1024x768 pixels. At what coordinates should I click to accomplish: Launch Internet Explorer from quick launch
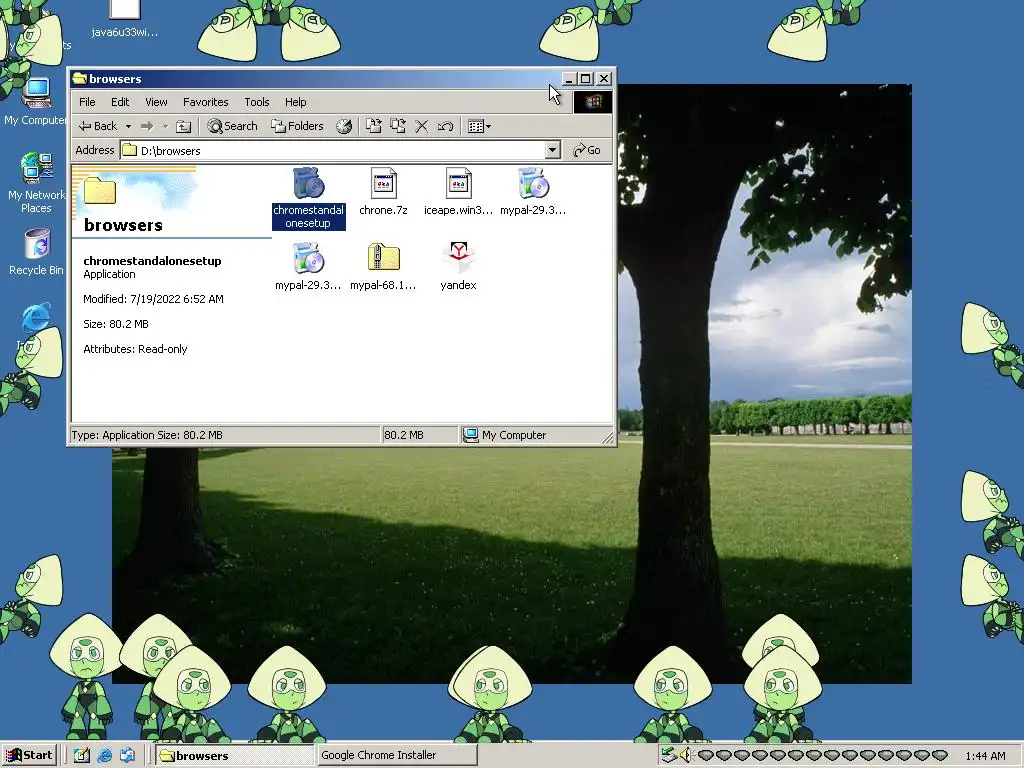click(104, 755)
